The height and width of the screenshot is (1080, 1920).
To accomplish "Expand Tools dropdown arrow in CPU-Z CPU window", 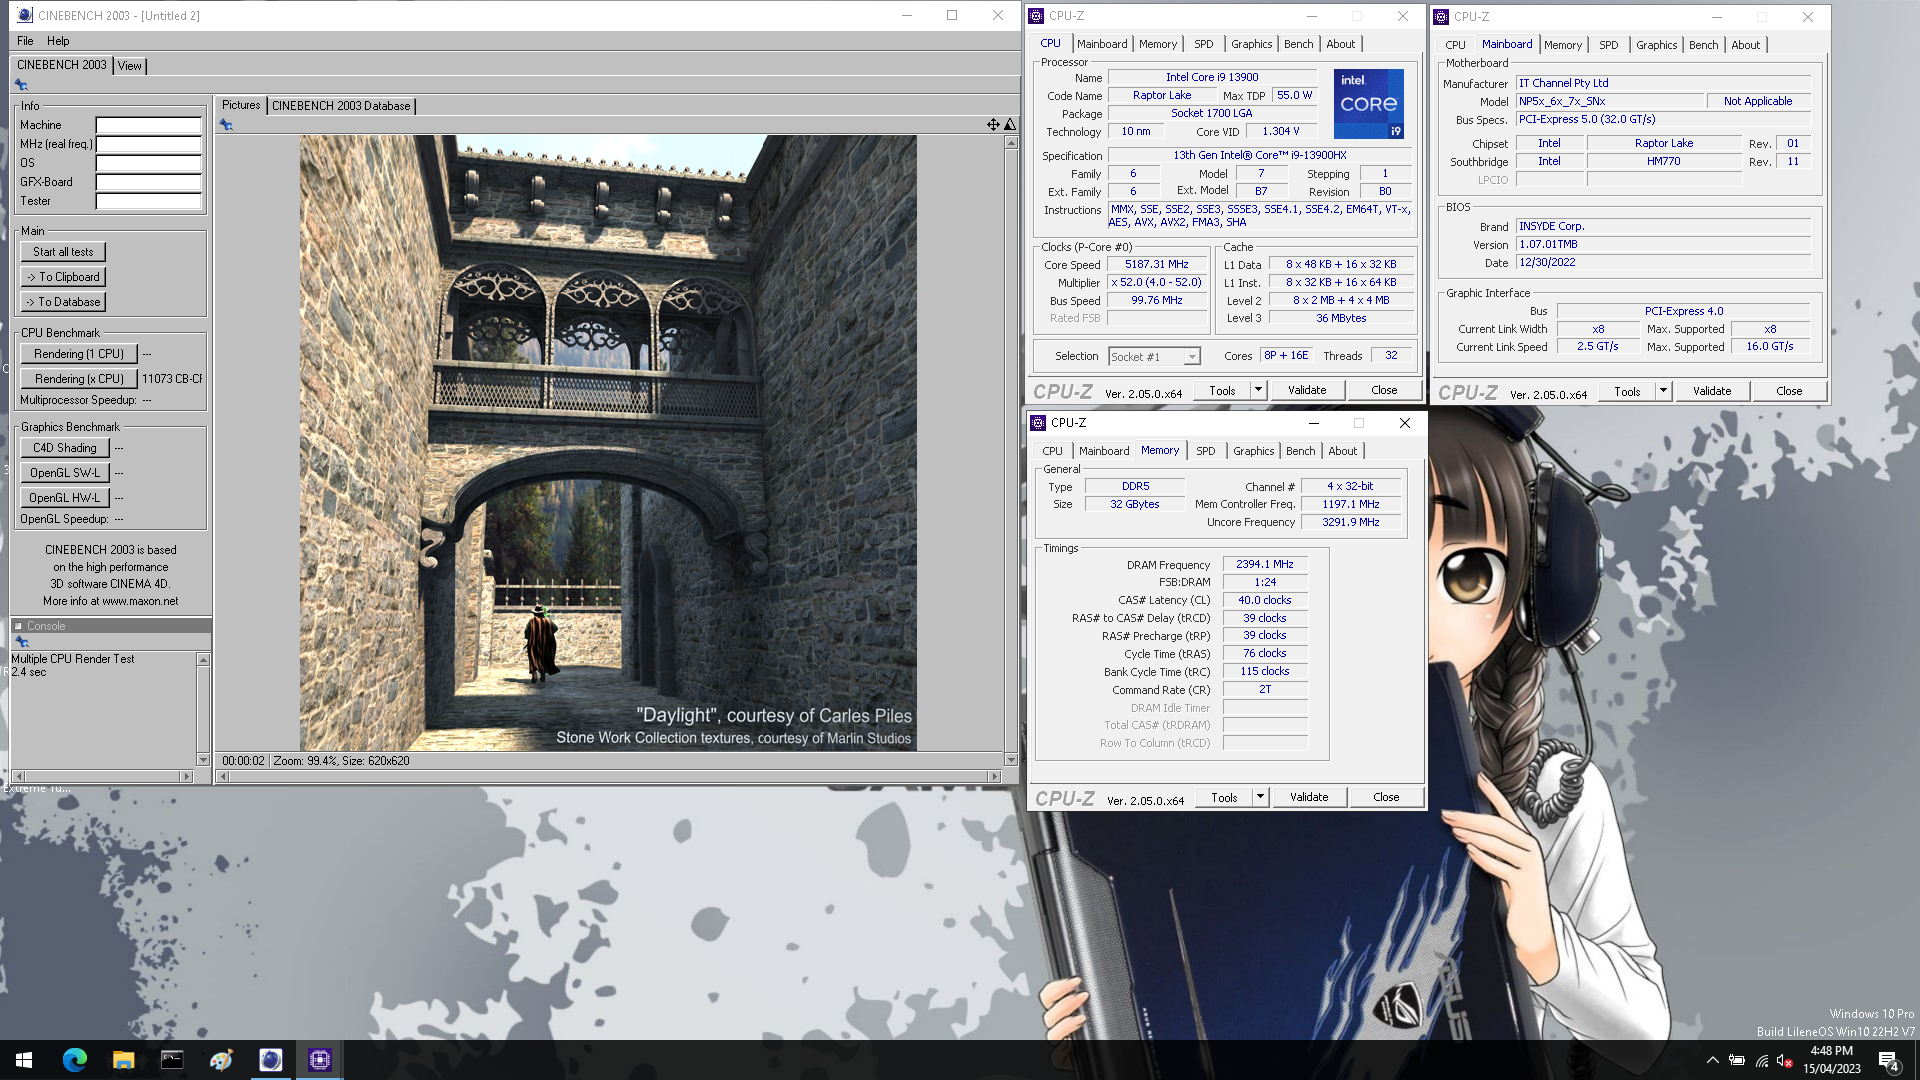I will coord(1259,390).
